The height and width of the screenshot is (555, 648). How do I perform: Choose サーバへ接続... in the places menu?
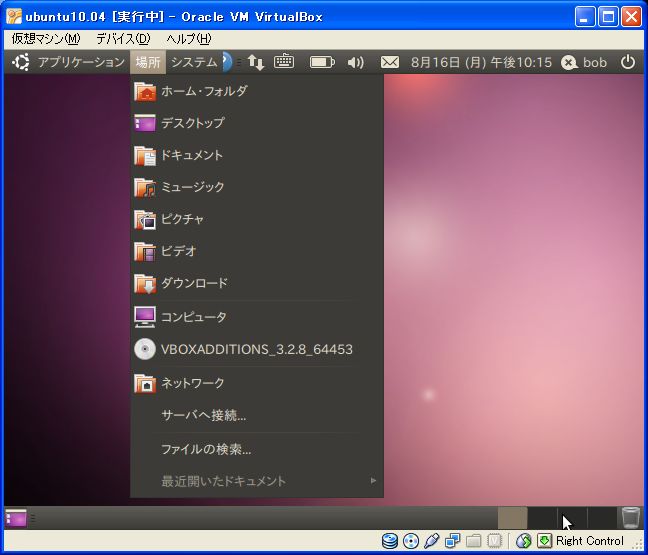click(257, 415)
